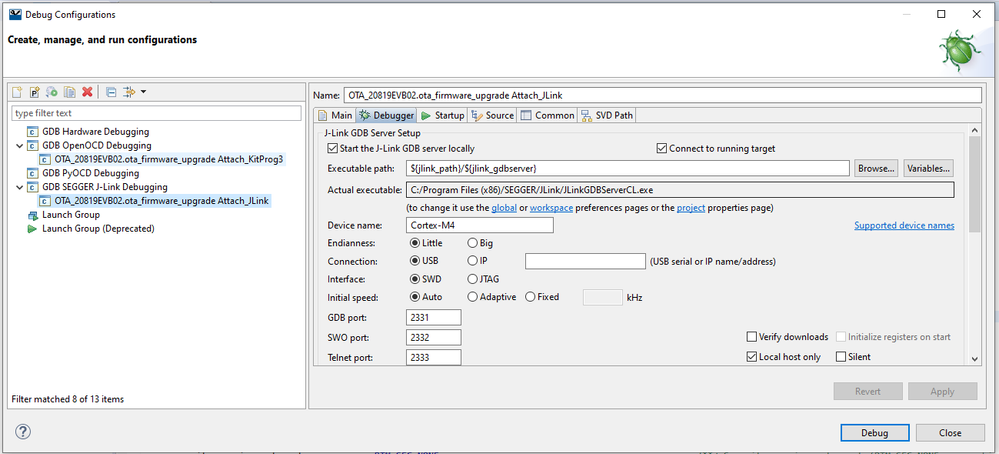Toggle Local host only checkbox
Screen dimensions: 999x454
[x=752, y=357]
